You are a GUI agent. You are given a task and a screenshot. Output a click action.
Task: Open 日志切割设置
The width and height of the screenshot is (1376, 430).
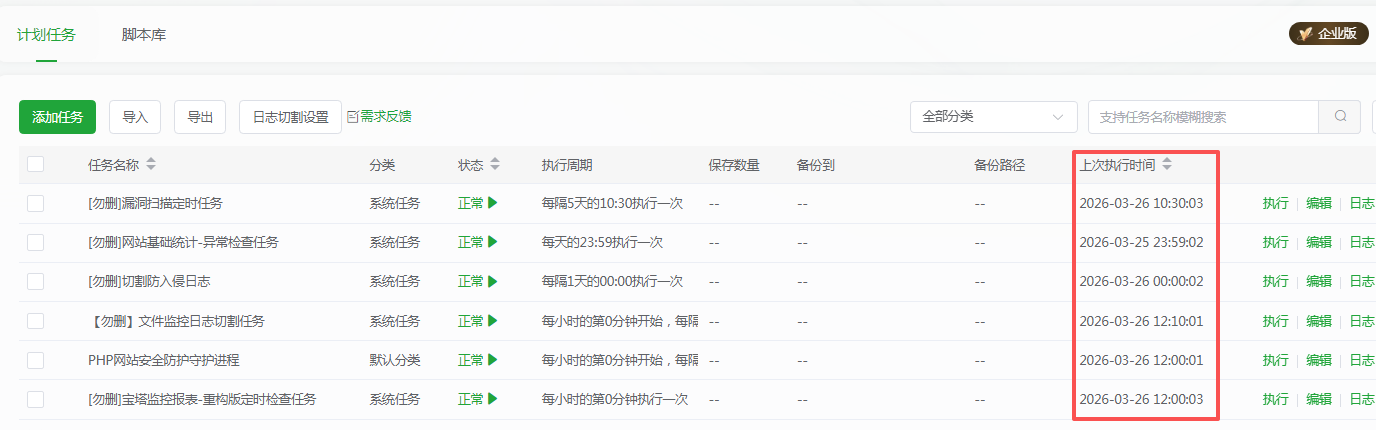[290, 117]
